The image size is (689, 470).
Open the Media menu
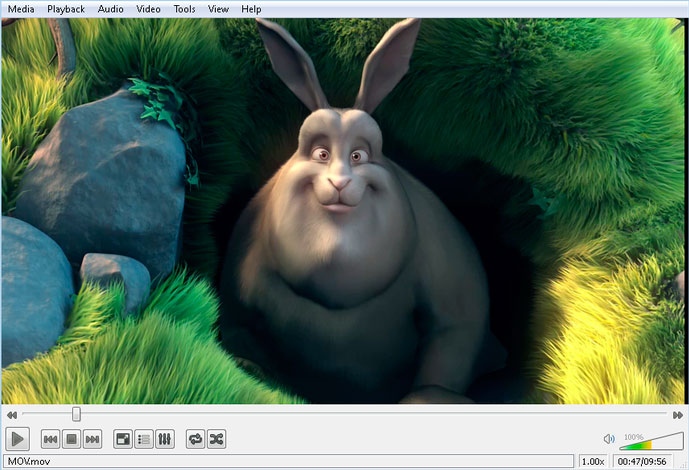pyautogui.click(x=21, y=9)
